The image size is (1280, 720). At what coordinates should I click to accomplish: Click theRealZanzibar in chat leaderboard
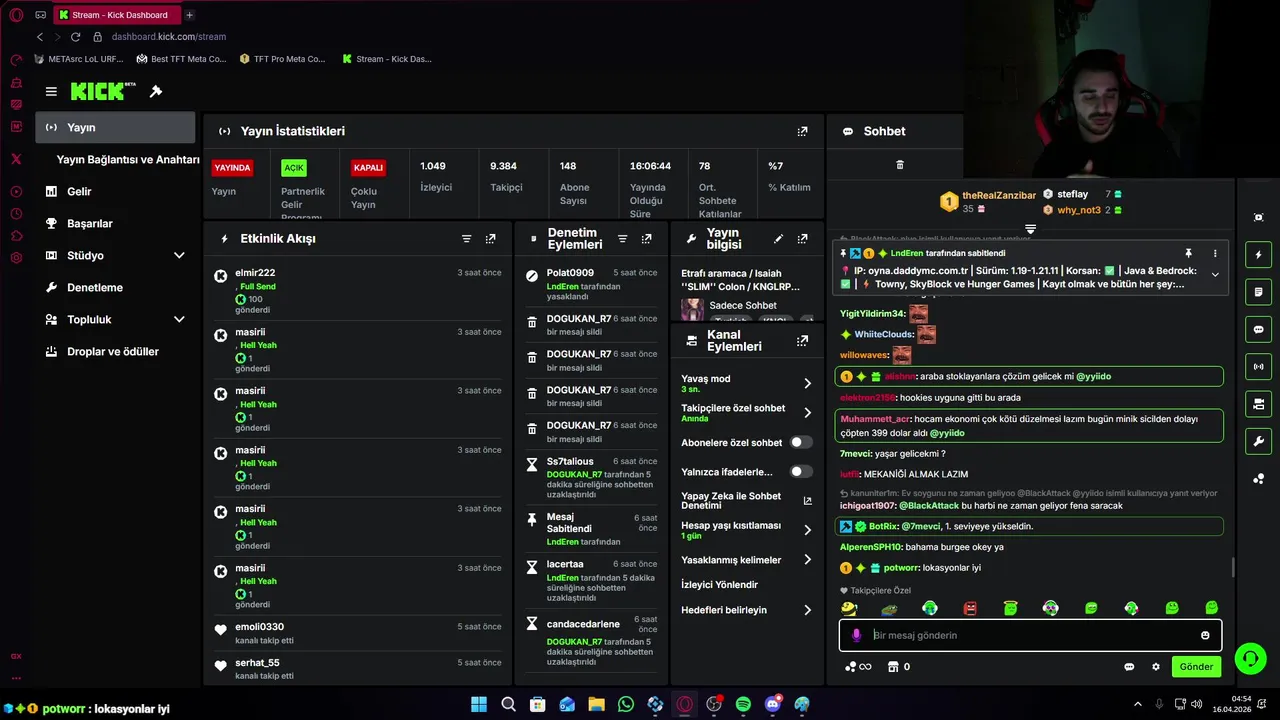pyautogui.click(x=999, y=195)
